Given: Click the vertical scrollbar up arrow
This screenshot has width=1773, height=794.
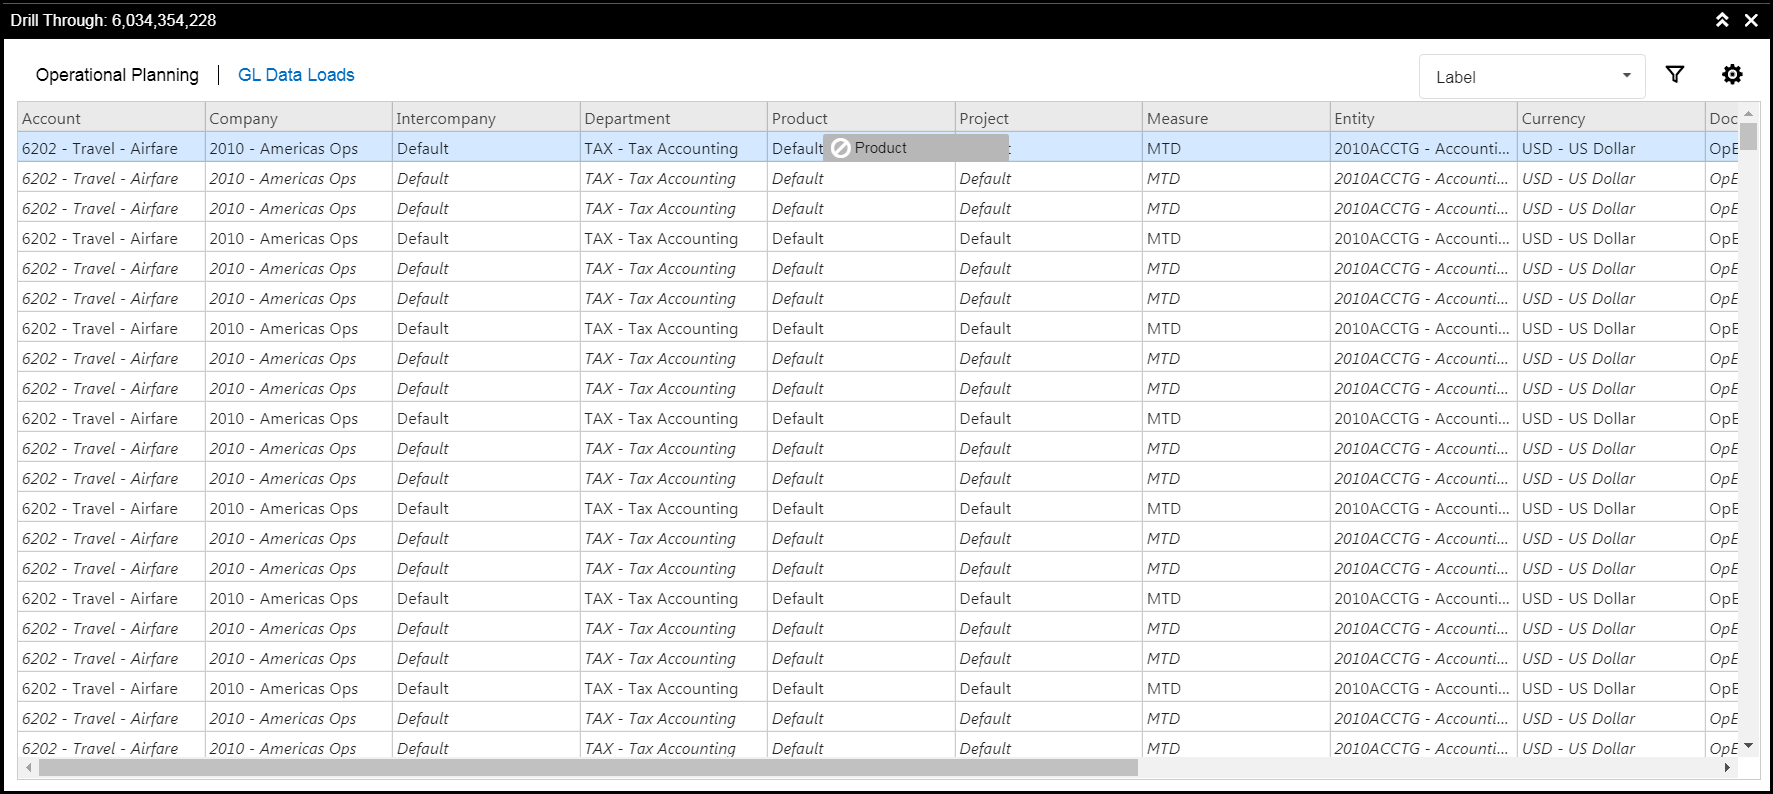Looking at the screenshot, I should pyautogui.click(x=1748, y=113).
